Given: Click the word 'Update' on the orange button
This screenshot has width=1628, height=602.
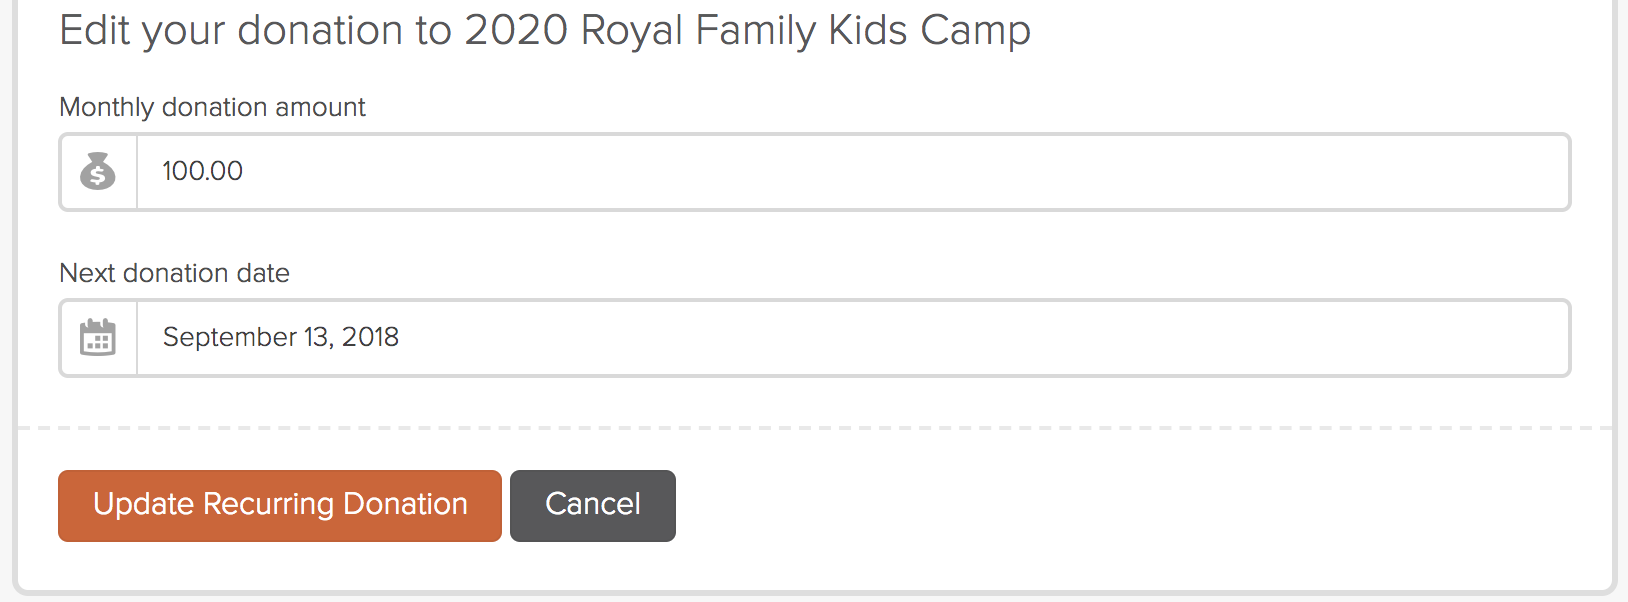Looking at the screenshot, I should 144,504.
